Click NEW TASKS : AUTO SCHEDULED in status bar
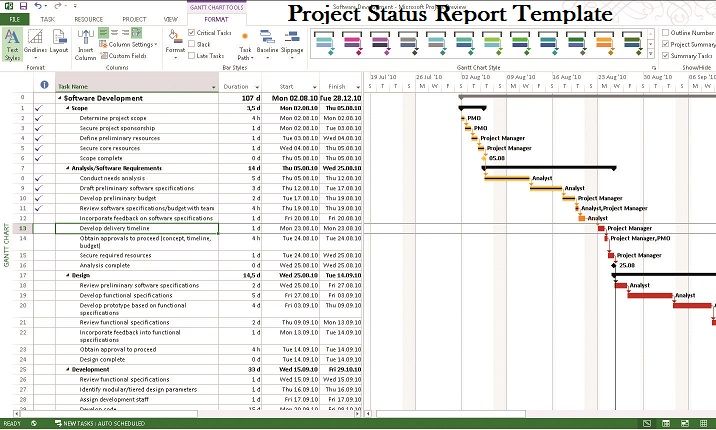The width and height of the screenshot is (716, 430). tap(100, 424)
